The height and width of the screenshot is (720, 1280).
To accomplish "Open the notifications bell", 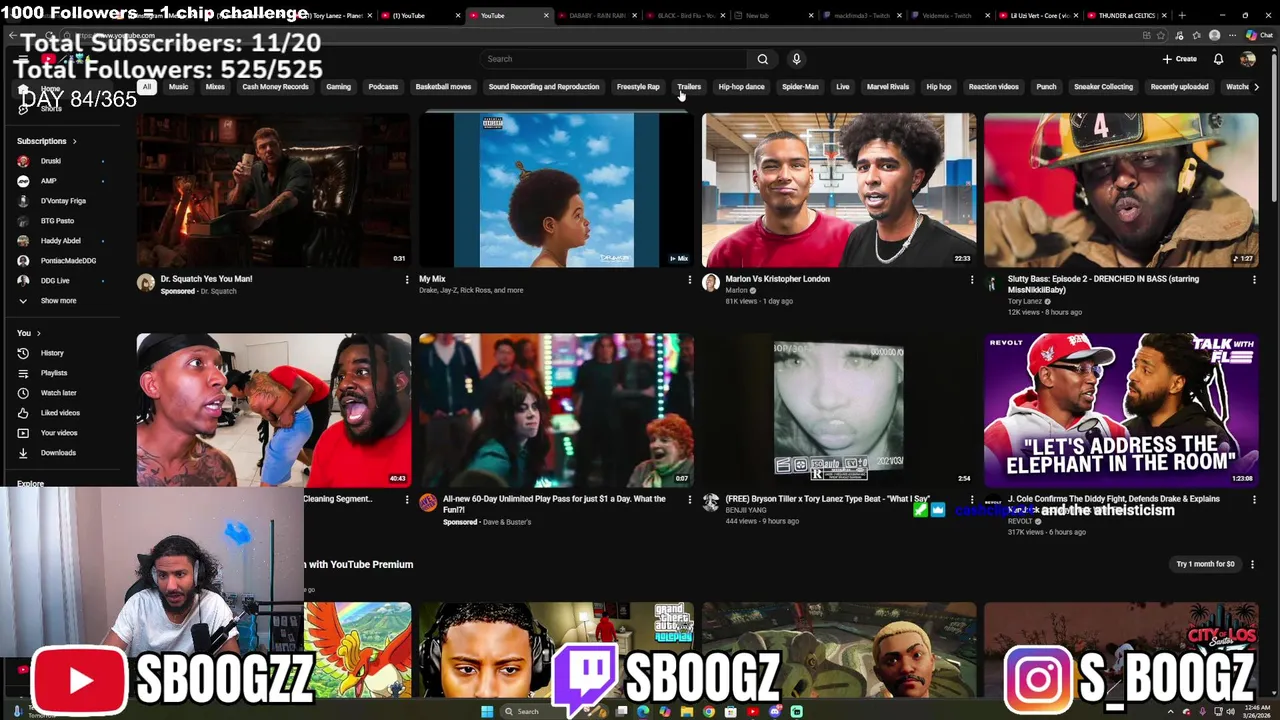I will click(1218, 59).
